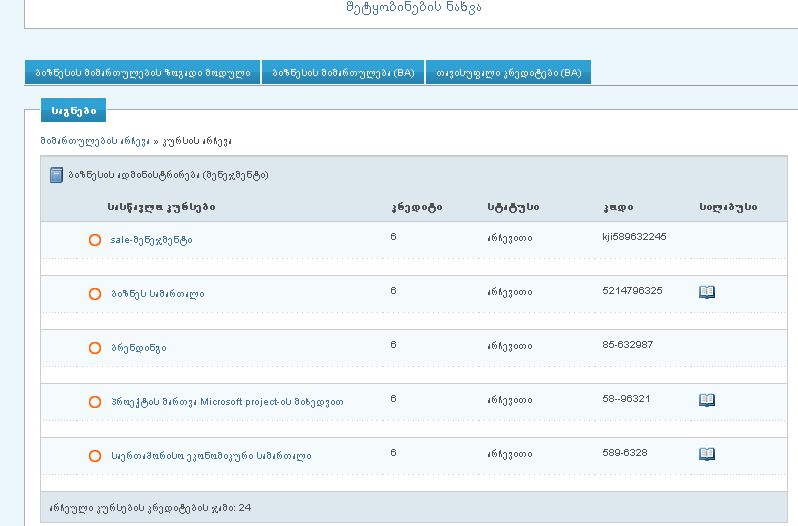Click the სტატუსი column header

click(x=513, y=207)
